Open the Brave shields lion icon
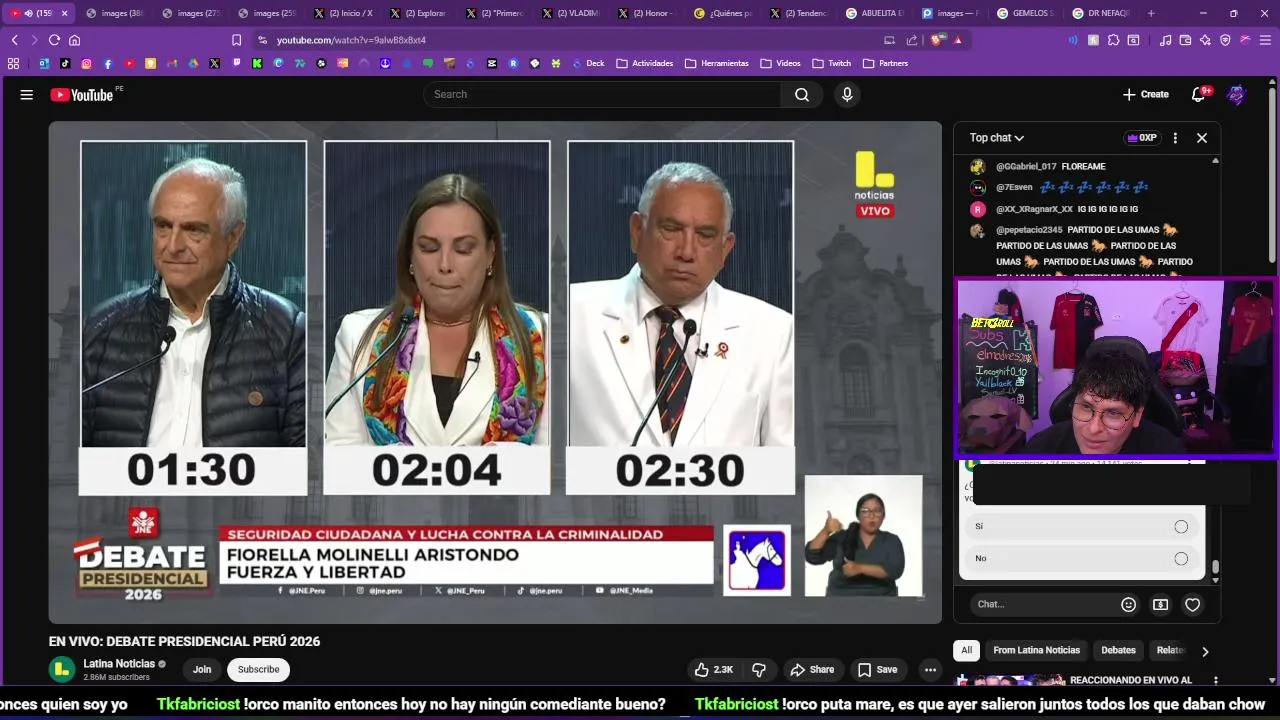The image size is (1280, 720). pos(937,40)
